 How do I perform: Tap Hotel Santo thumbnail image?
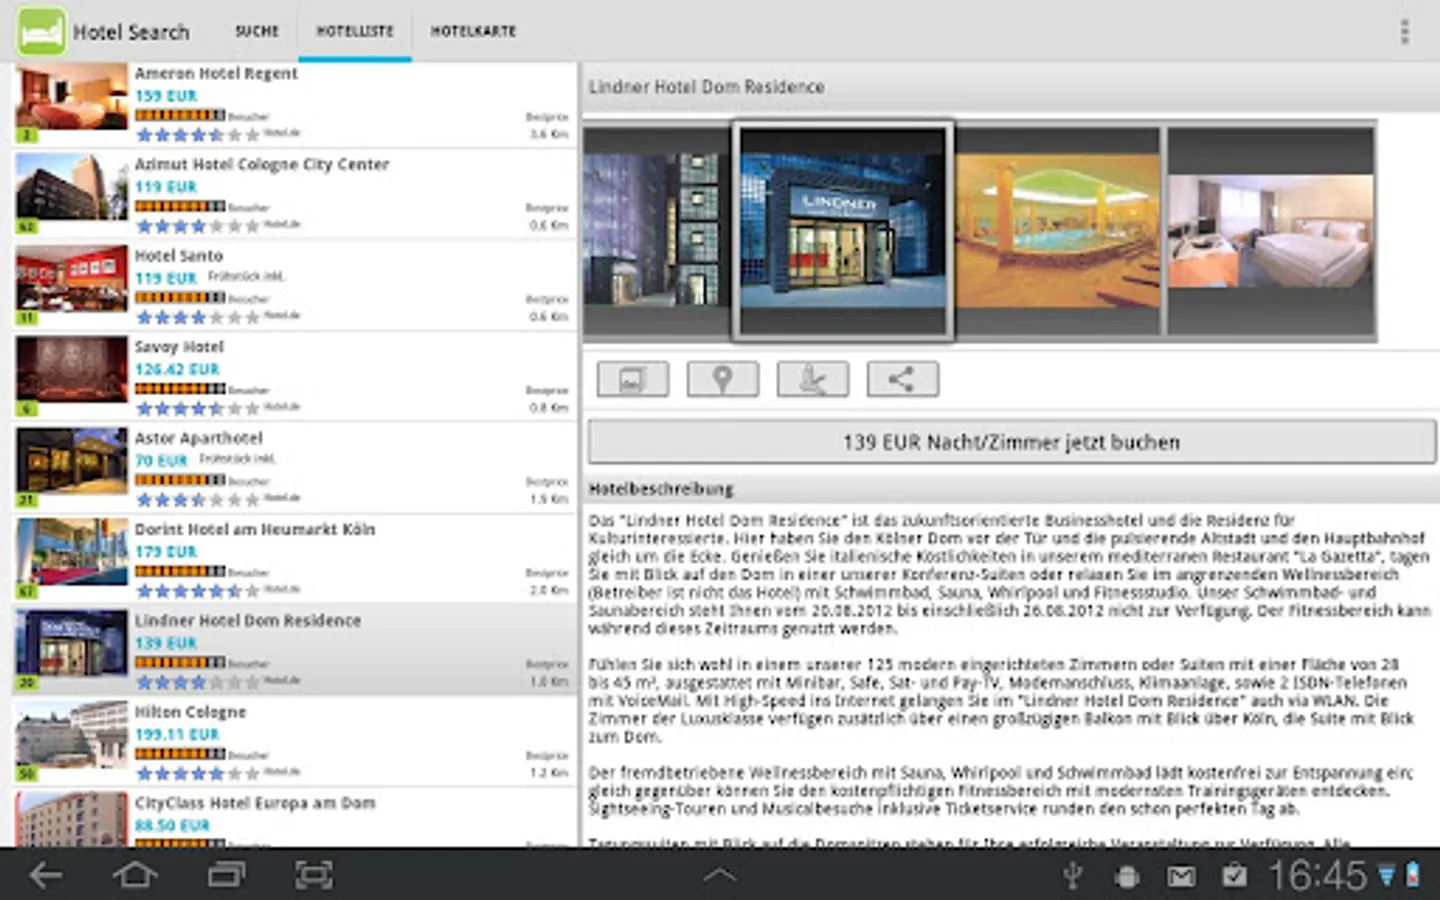pos(71,279)
